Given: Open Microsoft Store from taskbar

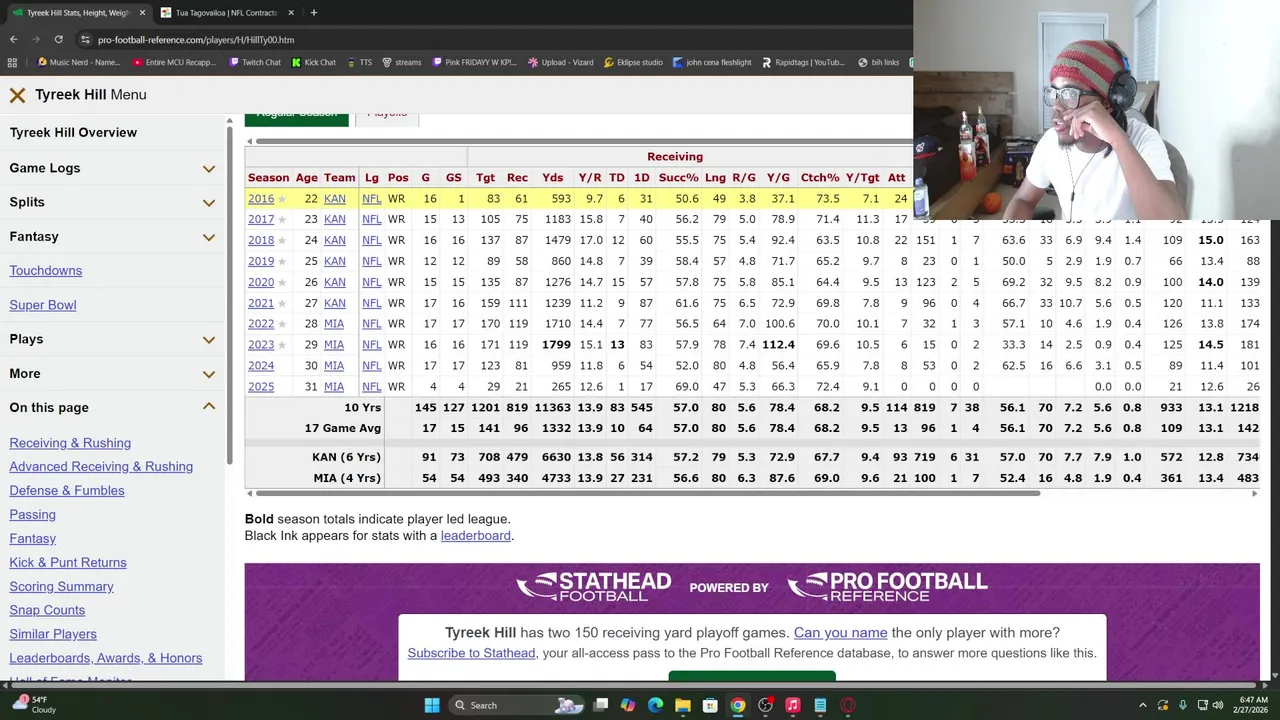Looking at the screenshot, I should [710, 705].
